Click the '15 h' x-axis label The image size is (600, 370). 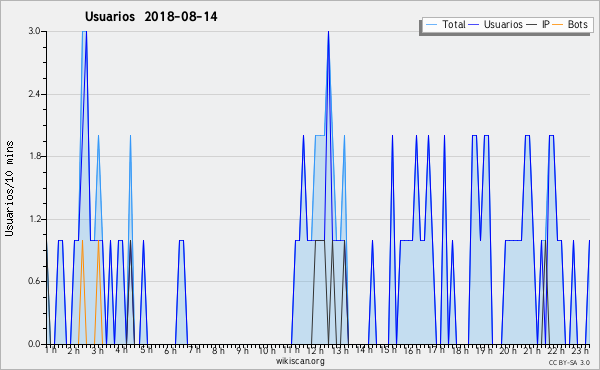(388, 350)
